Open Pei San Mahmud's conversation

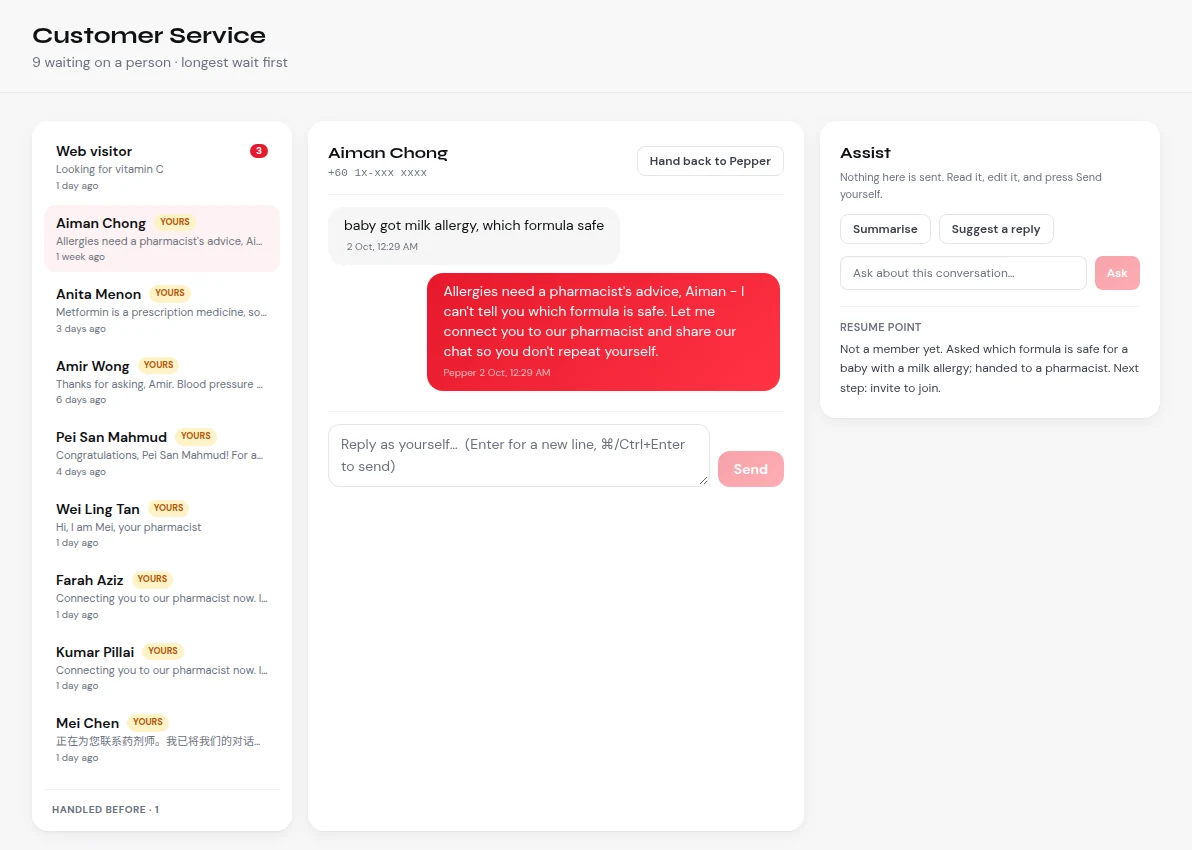[x=162, y=453]
